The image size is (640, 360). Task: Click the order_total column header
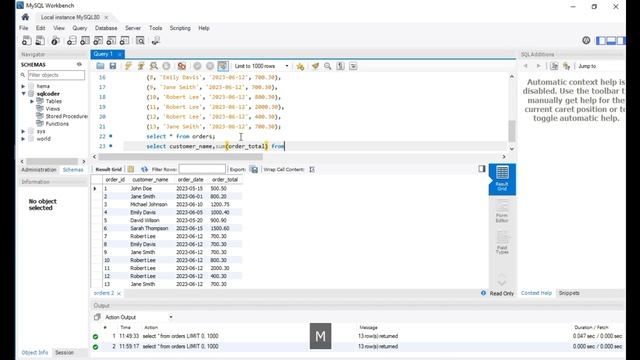[x=225, y=180]
